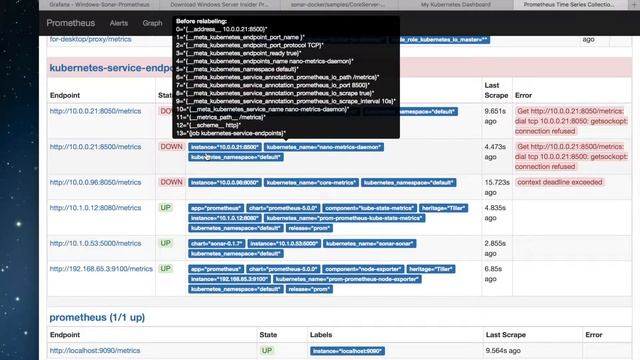The width and height of the screenshot is (640, 360).
Task: Click UP state badge for 10.1.0.53:5000
Action: pos(165,243)
